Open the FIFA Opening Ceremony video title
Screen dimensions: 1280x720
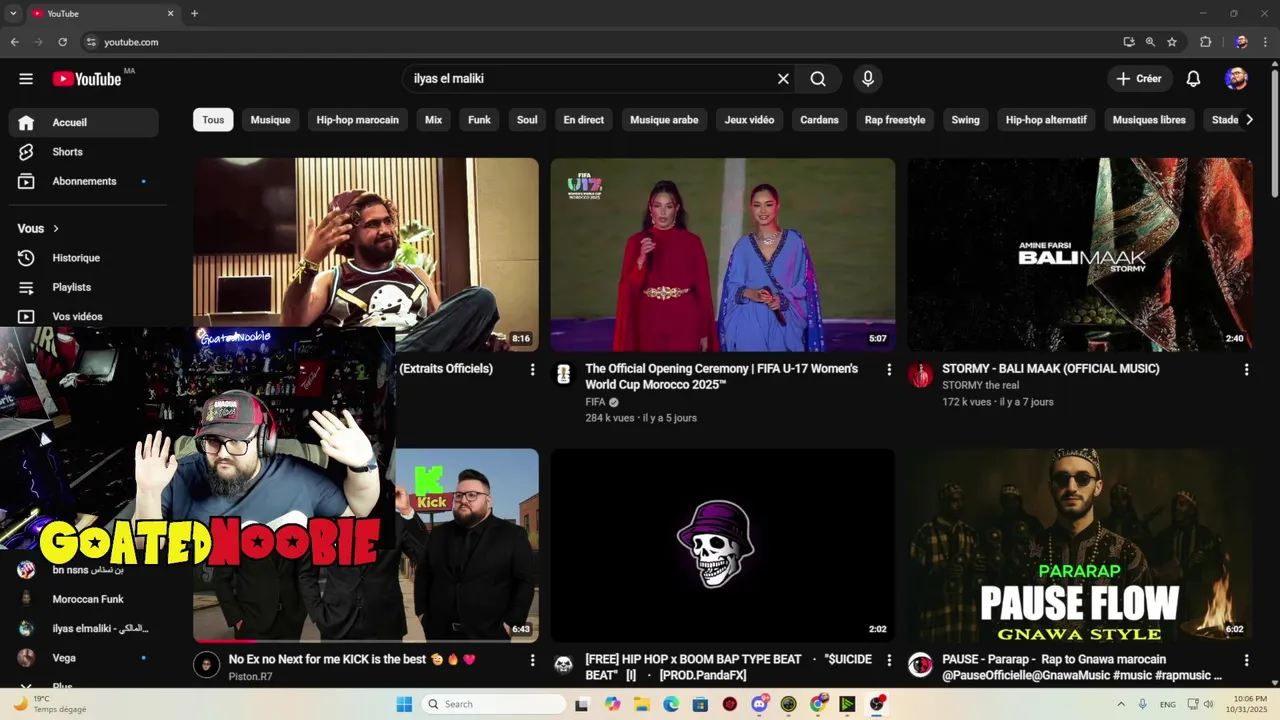[721, 376]
